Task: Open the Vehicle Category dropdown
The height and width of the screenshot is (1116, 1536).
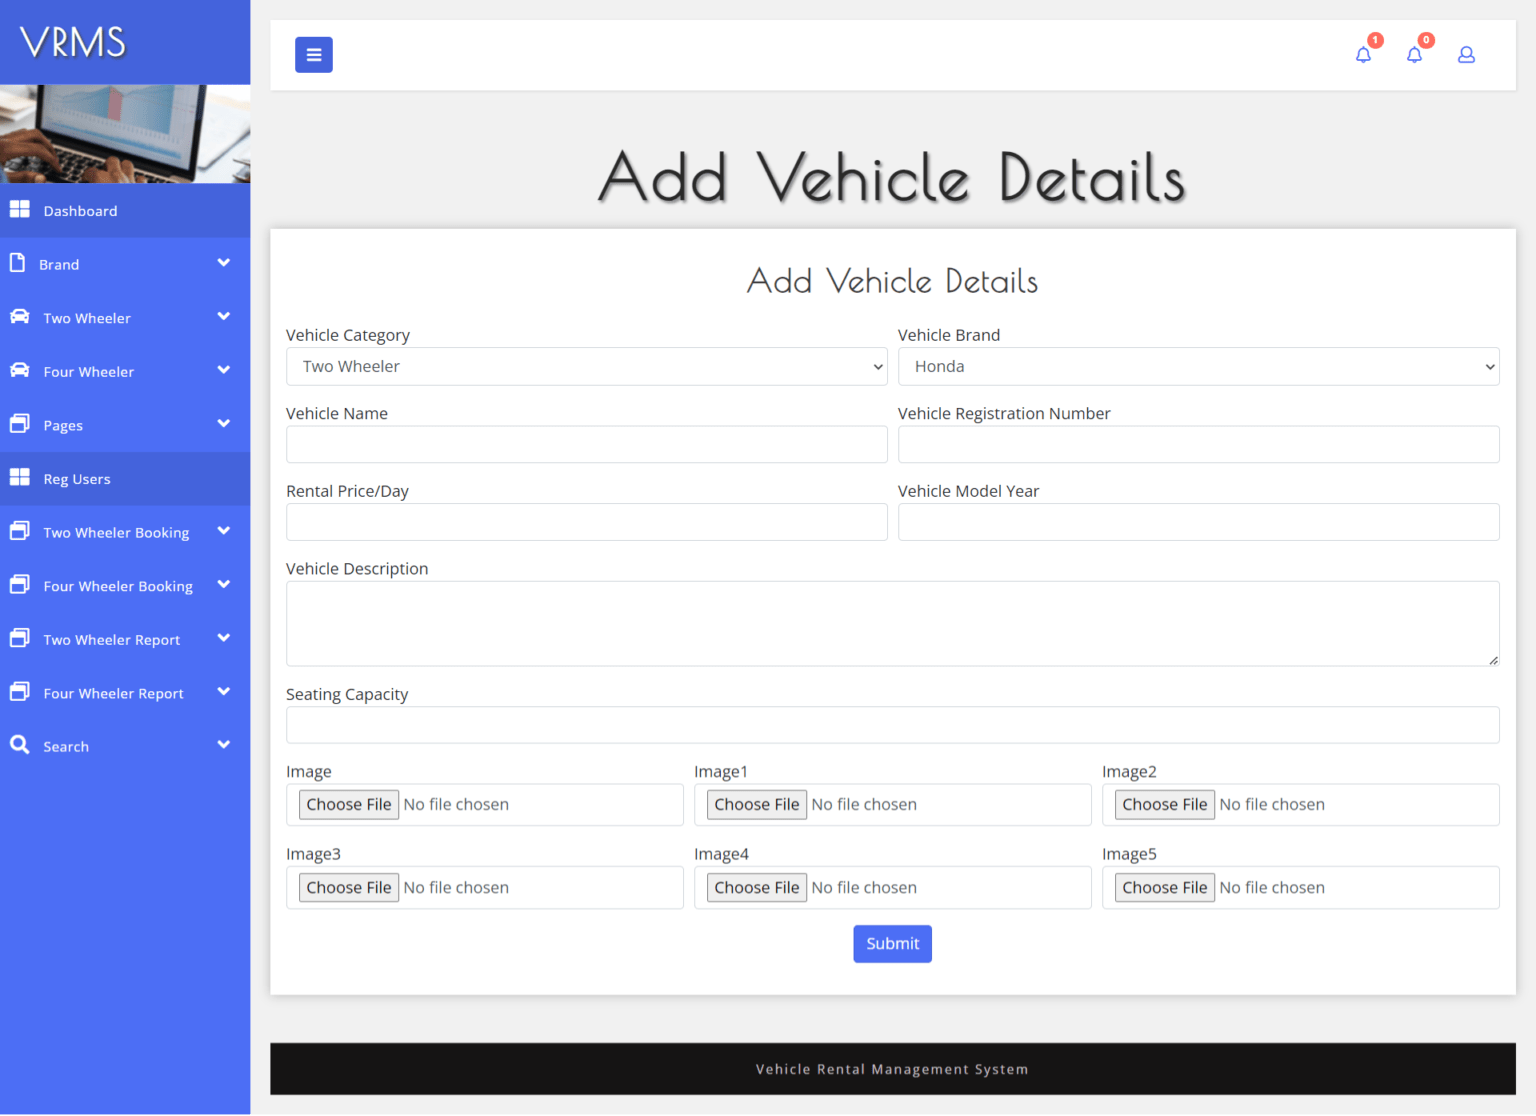Action: [586, 366]
